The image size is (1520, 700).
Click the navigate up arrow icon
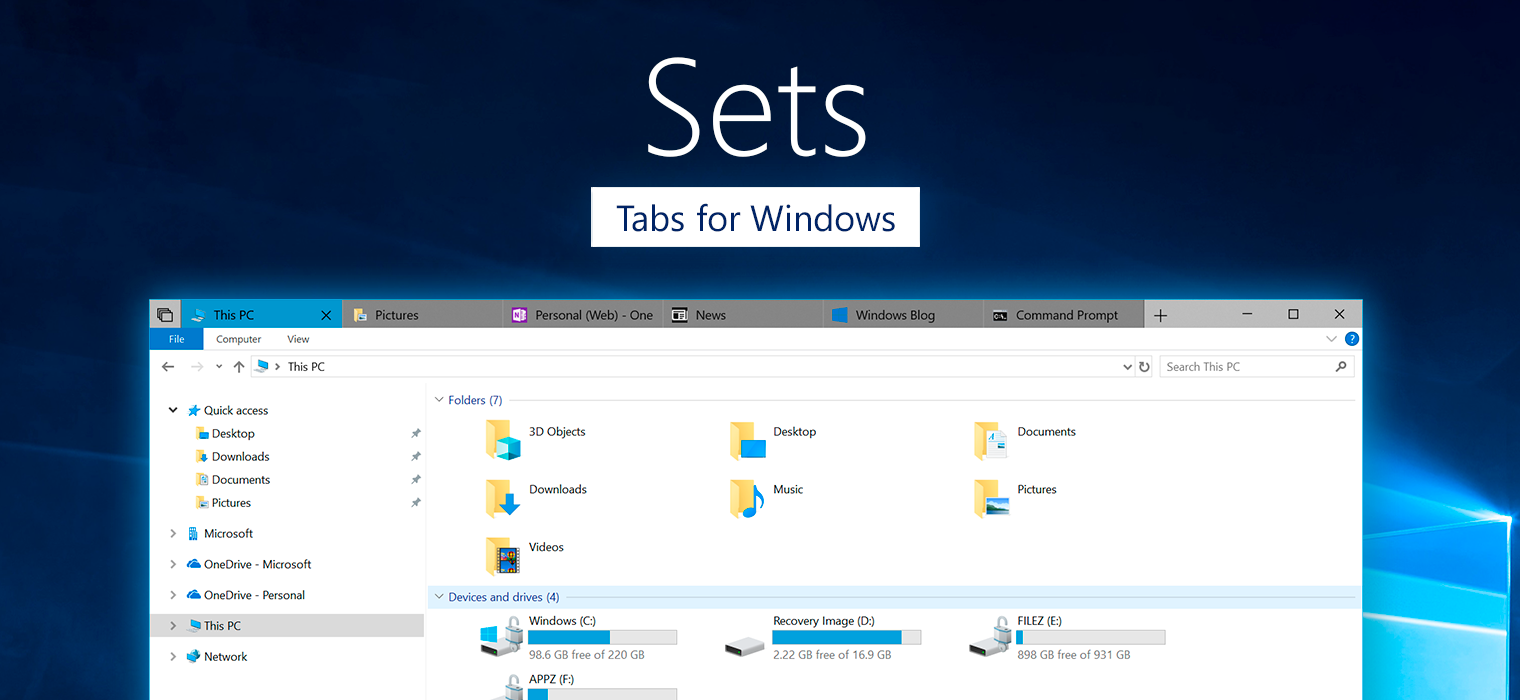[x=239, y=366]
